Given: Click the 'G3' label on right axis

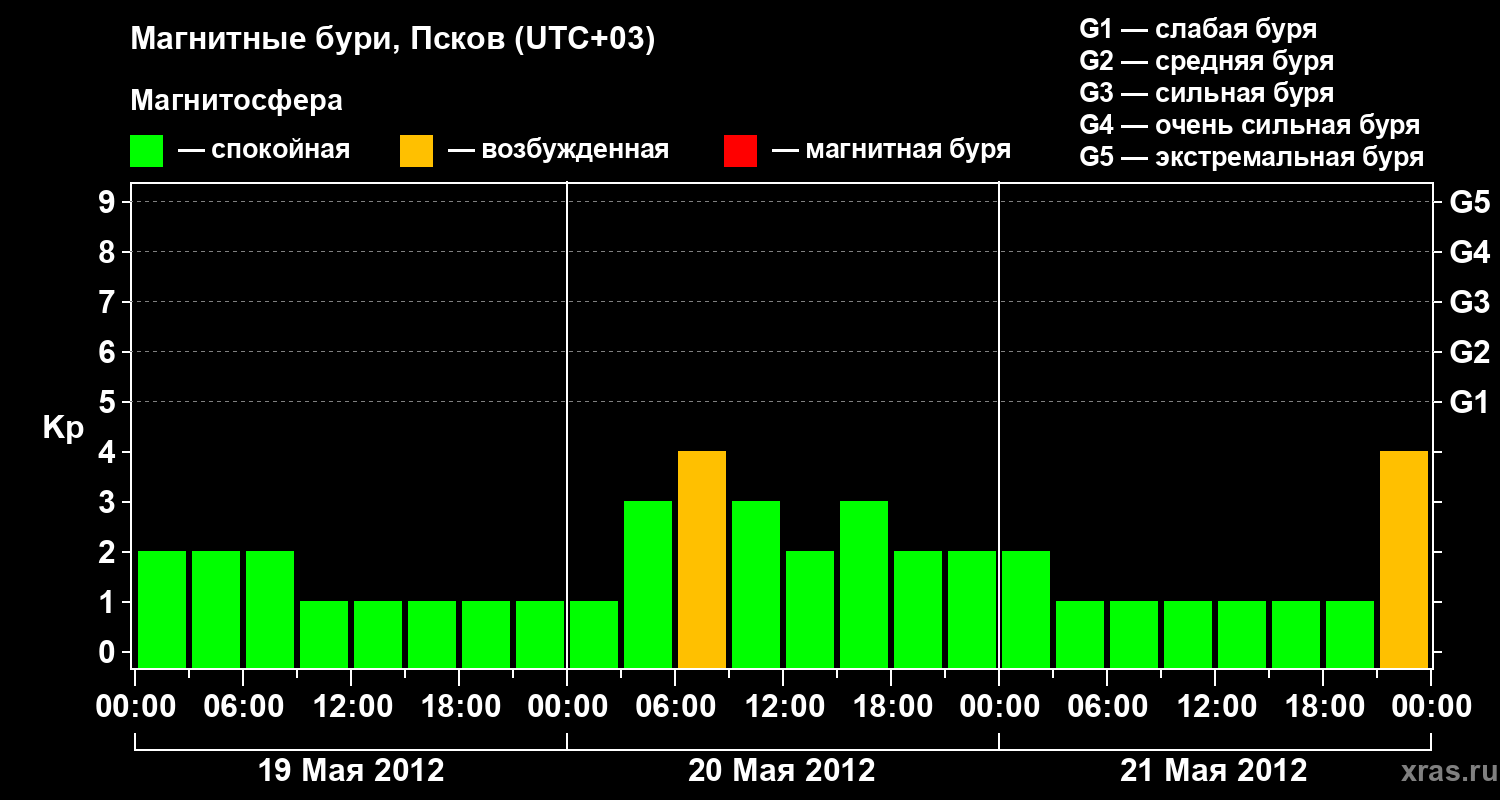Looking at the screenshot, I should click(1469, 303).
